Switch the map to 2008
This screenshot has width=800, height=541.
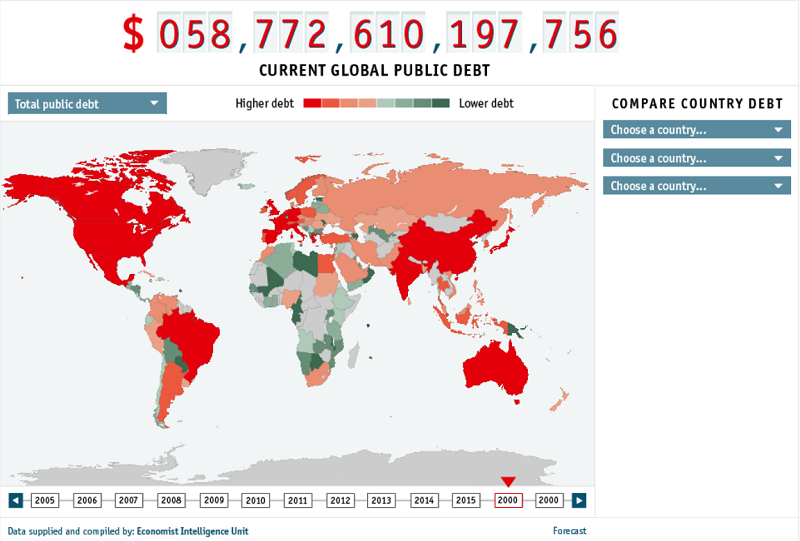click(171, 500)
